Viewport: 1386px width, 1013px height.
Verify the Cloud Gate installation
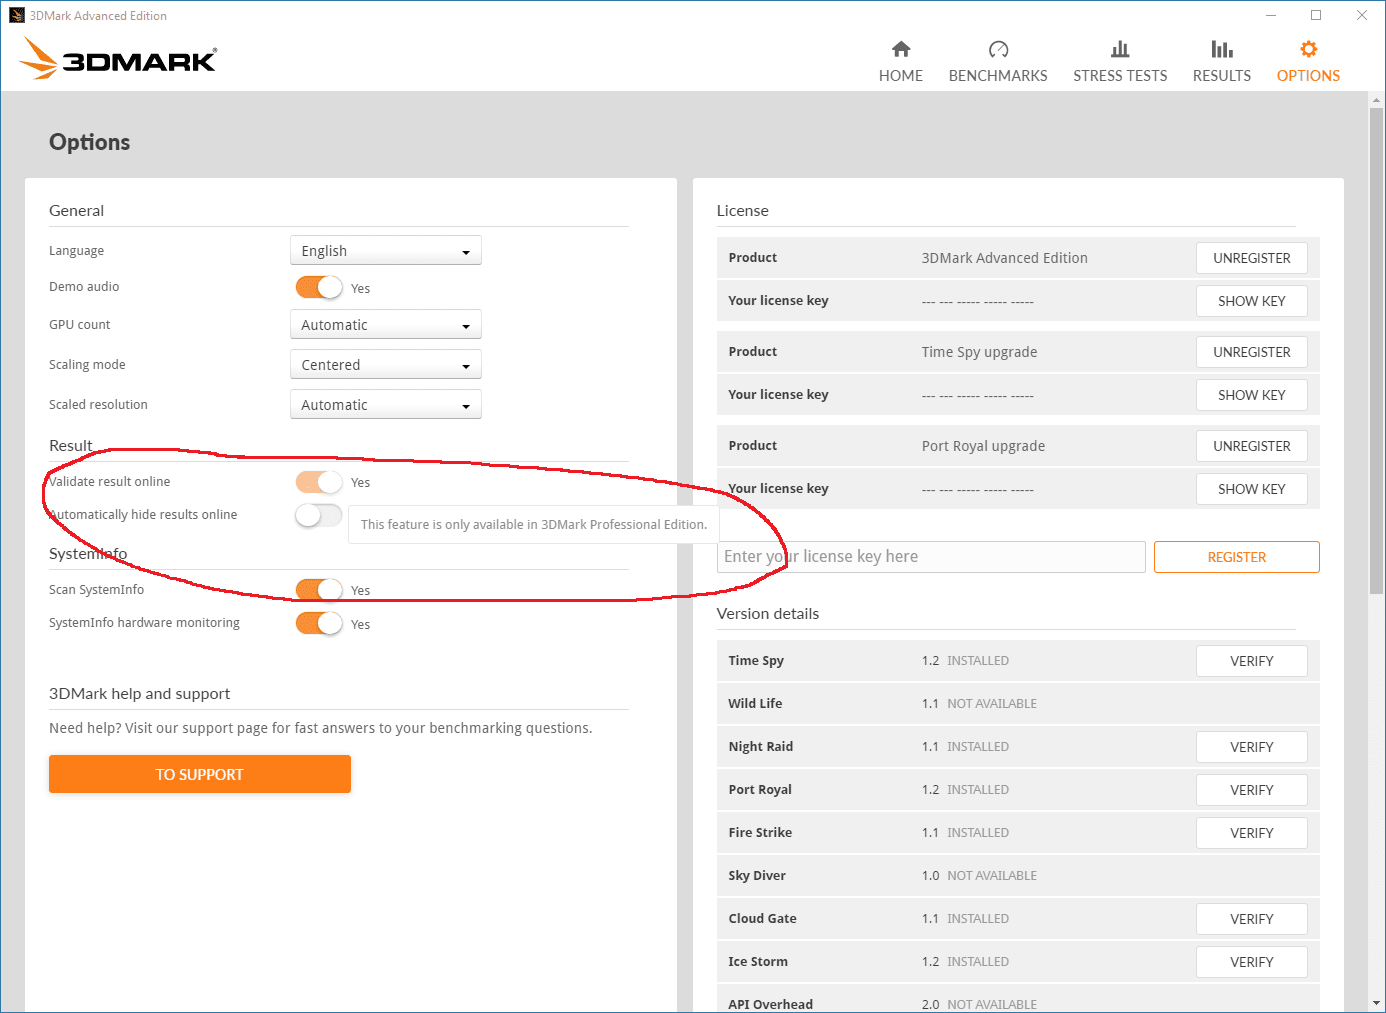coord(1252,919)
